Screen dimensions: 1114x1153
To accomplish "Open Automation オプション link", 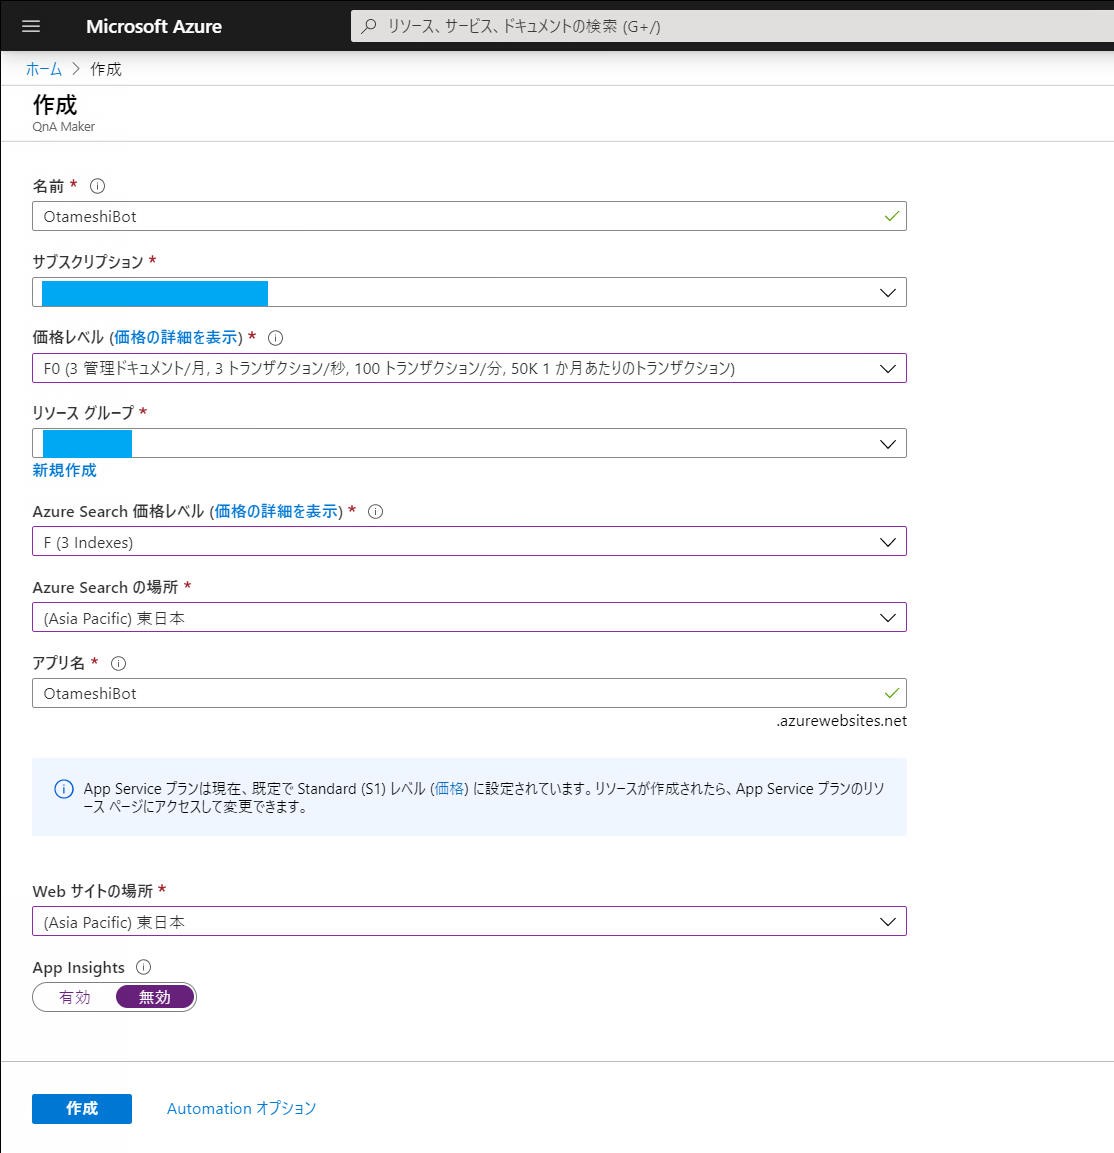I will [241, 1108].
